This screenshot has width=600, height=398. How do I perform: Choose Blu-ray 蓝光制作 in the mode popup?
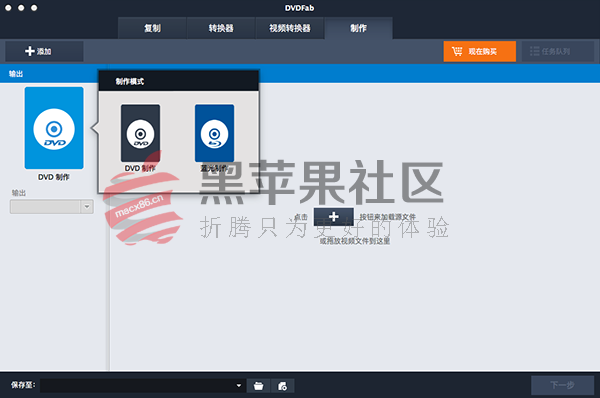point(214,133)
